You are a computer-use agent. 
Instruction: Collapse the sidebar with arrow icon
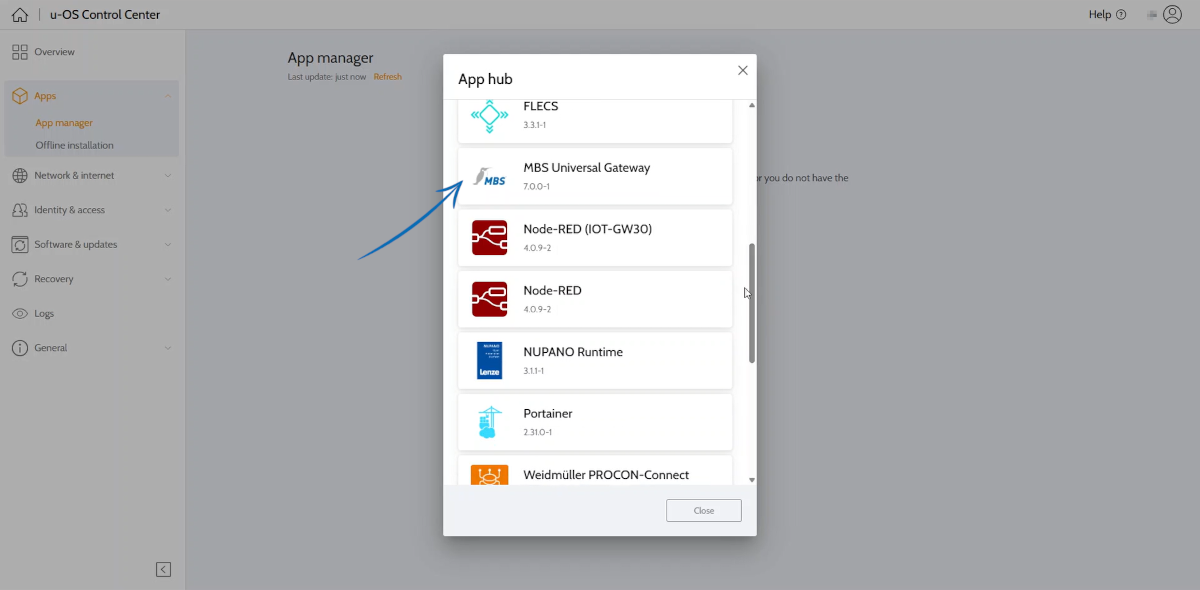163,569
